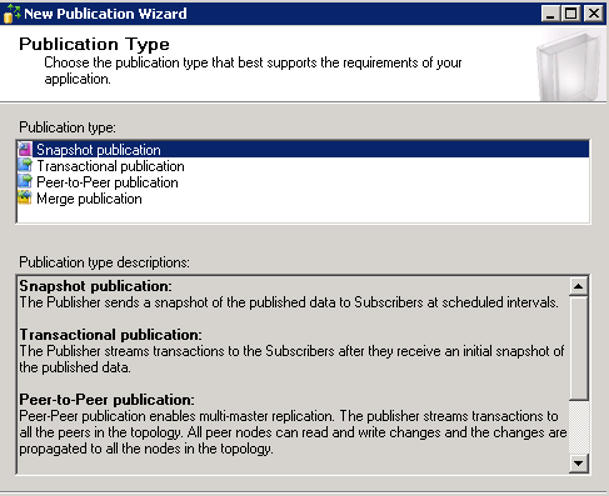Click the Merge publication icon
The image size is (609, 496).
click(x=25, y=198)
